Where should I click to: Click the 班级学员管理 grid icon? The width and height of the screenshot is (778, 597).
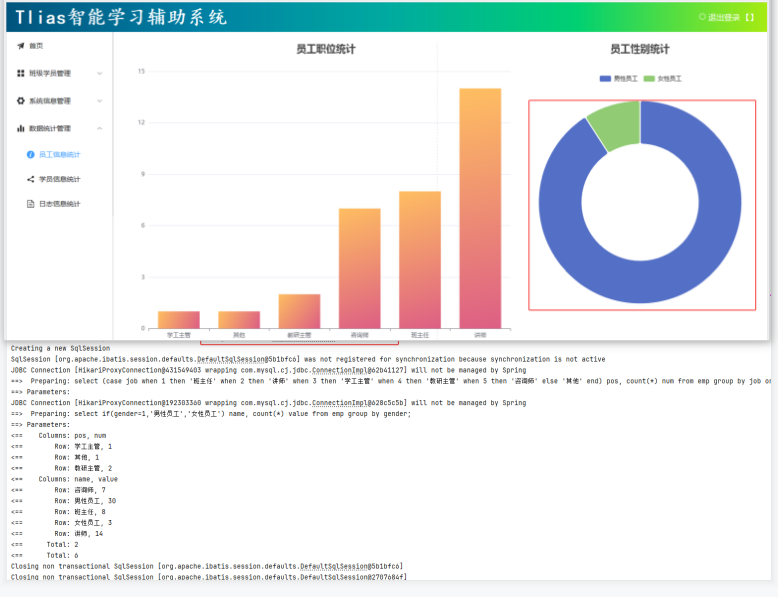[20, 73]
